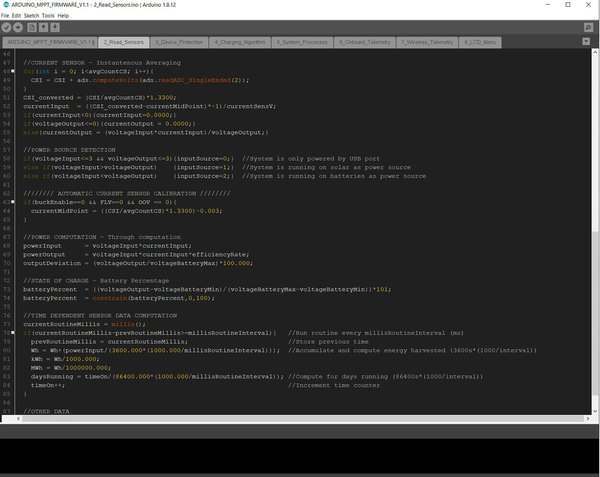Place cursor on the 'currentInput =' line 52
This screenshot has height=477, width=600.
(149, 106)
